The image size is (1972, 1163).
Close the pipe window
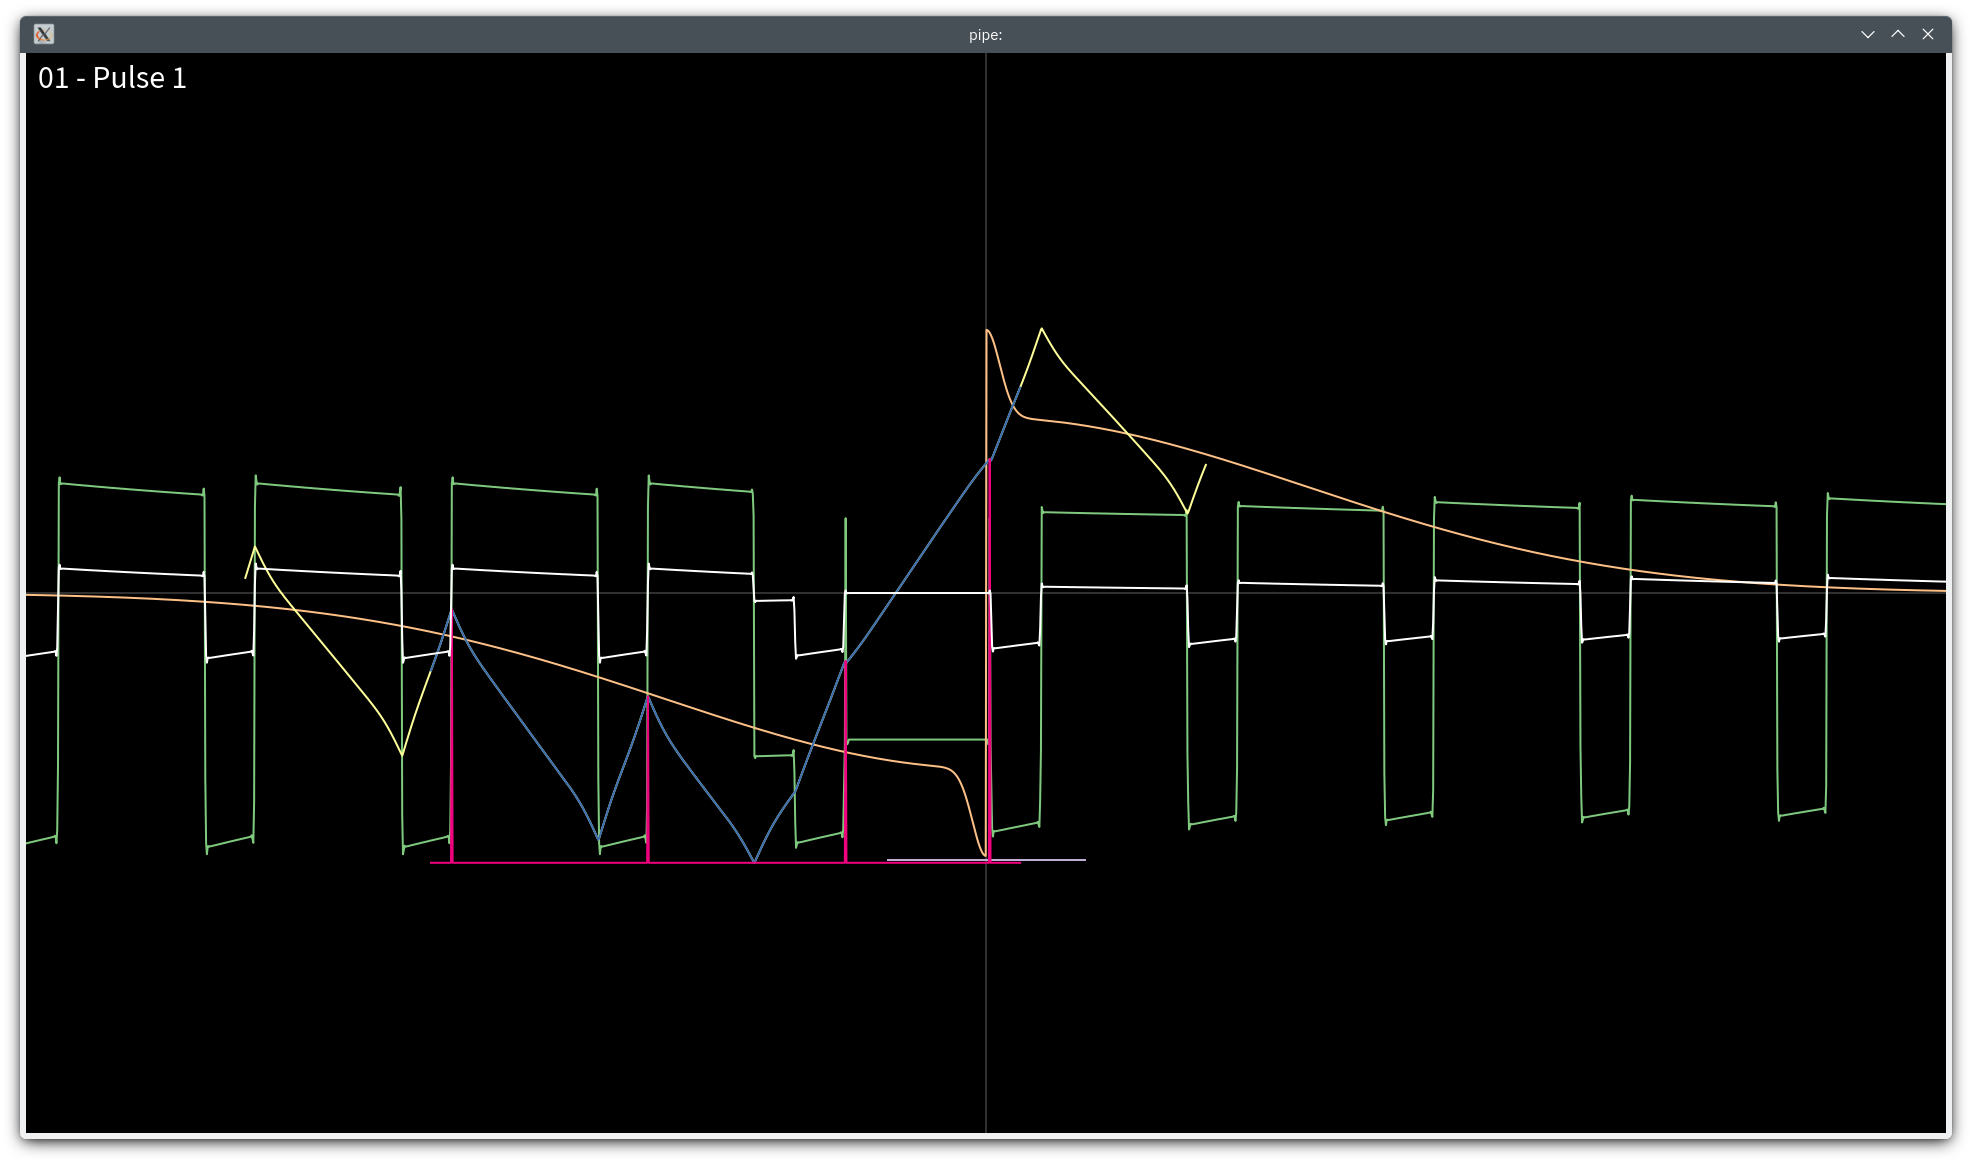pos(1927,33)
